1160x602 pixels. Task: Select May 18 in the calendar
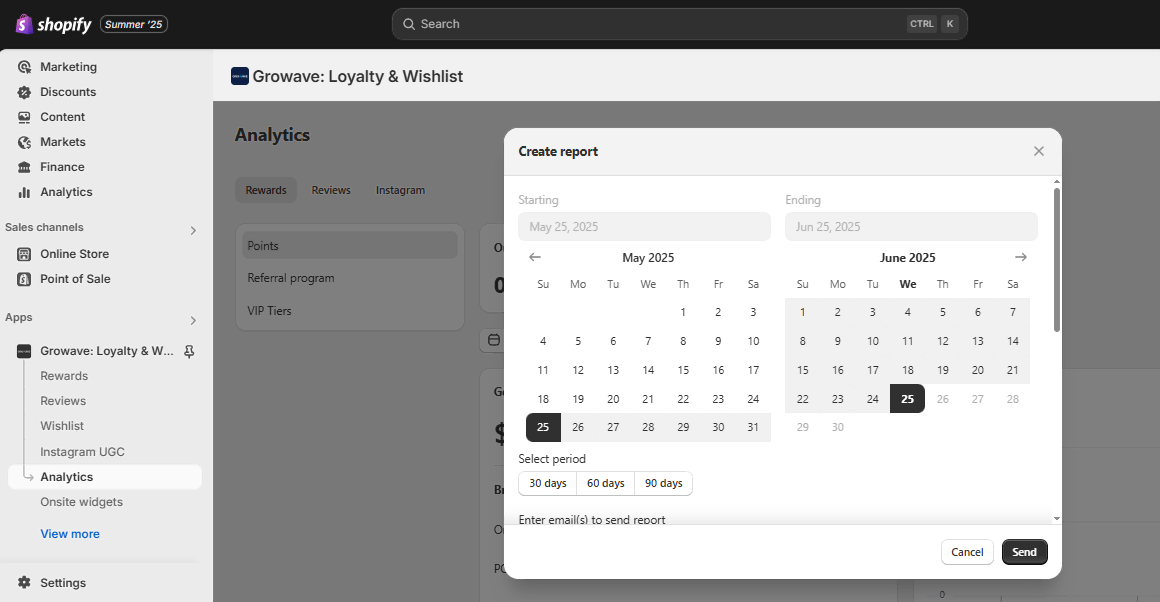click(x=543, y=399)
